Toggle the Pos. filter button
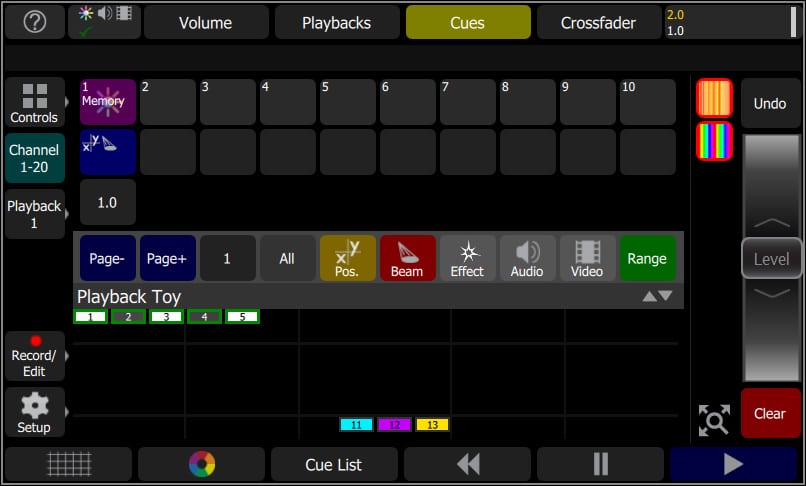The width and height of the screenshot is (806, 486). 347,258
